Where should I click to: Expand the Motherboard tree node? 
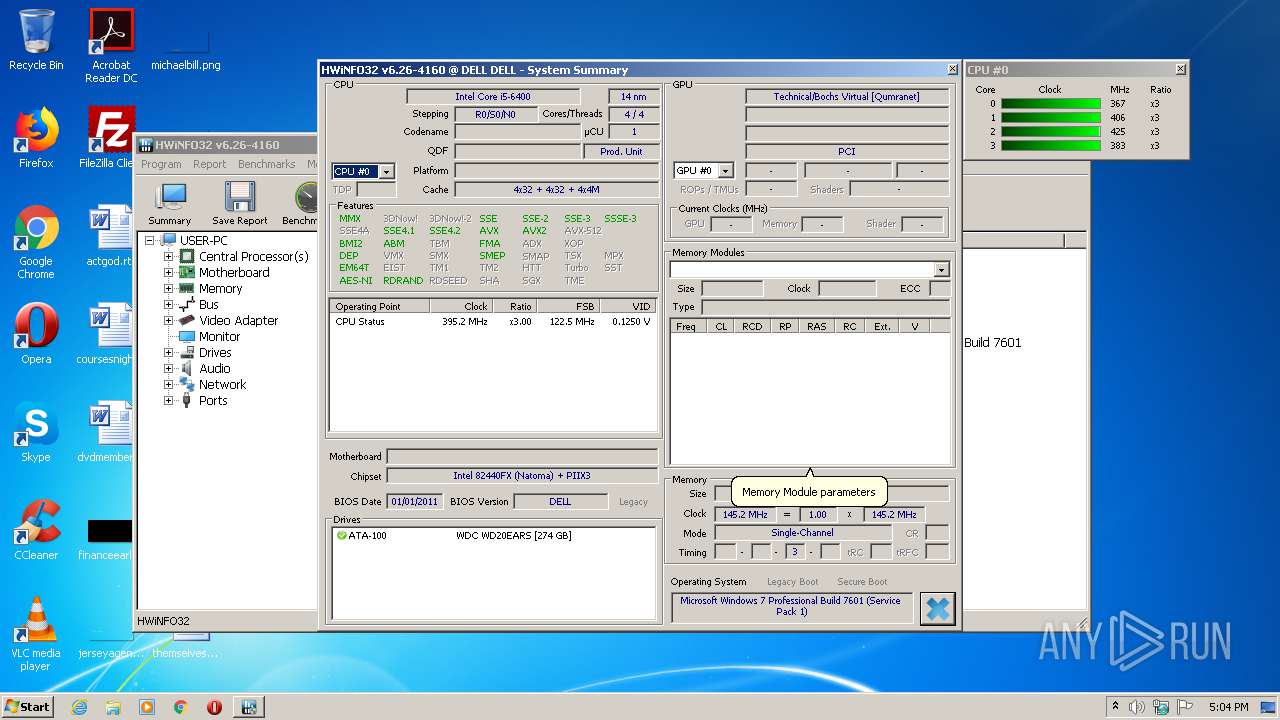click(x=169, y=273)
